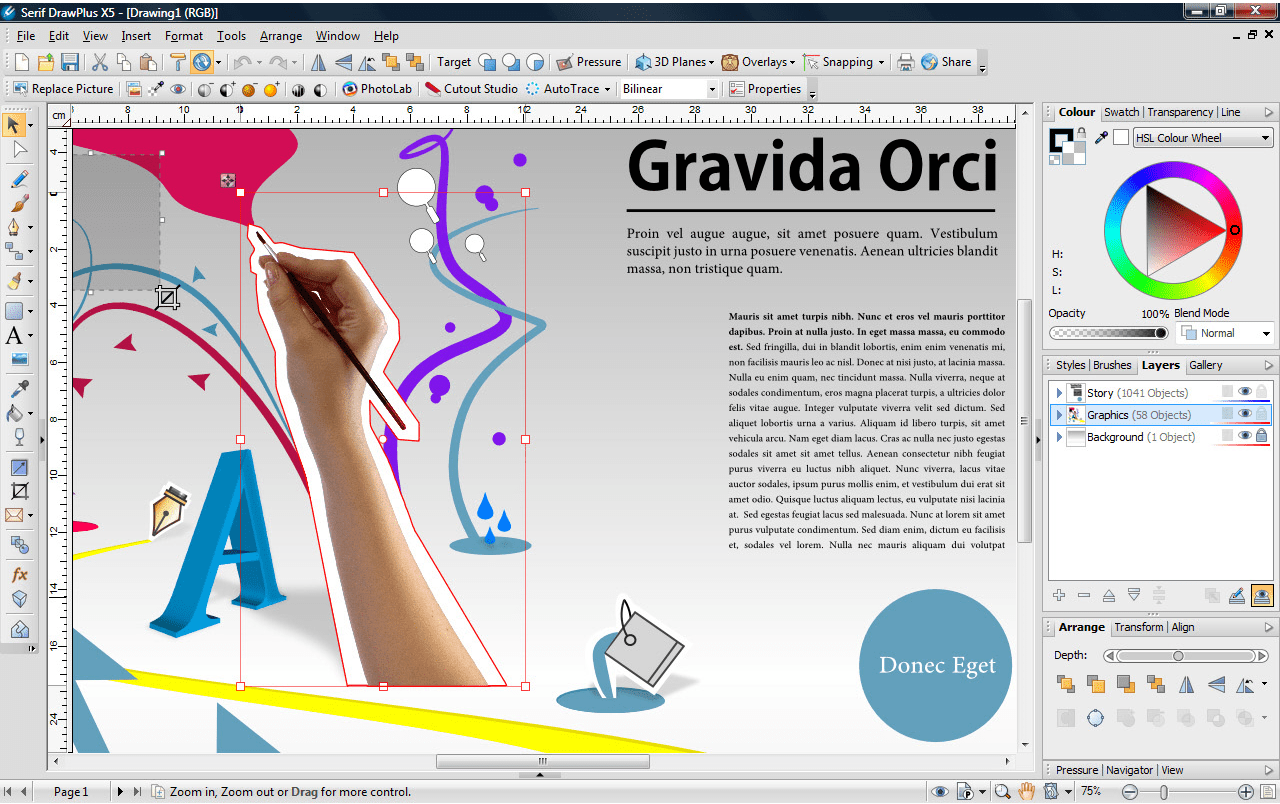The image size is (1280, 804).
Task: Hide the Story layer
Action: [x=1245, y=392]
